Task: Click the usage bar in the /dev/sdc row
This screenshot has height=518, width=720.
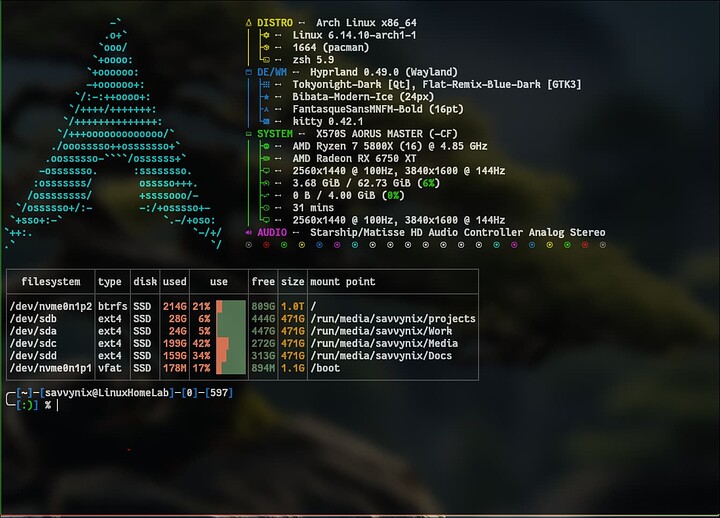Action: click(x=231, y=343)
